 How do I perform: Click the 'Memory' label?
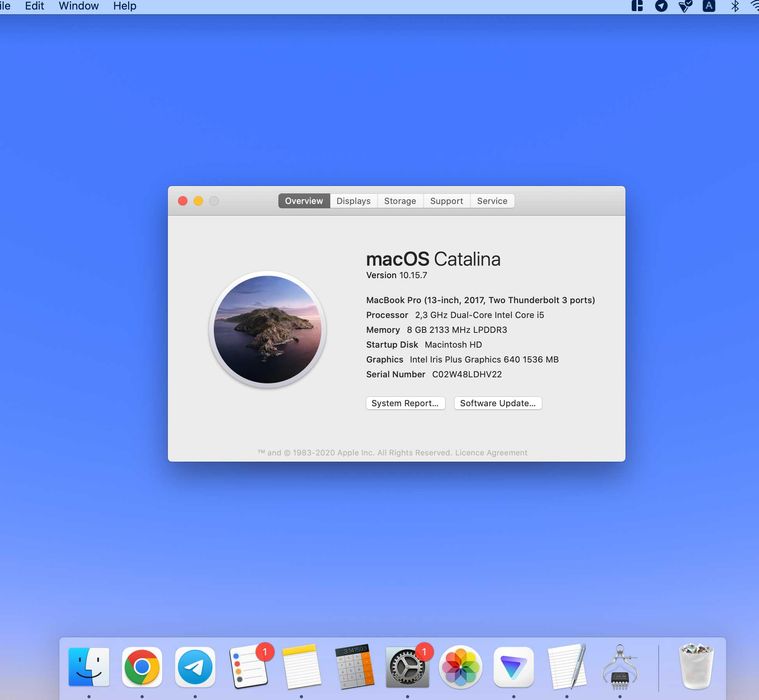click(383, 330)
